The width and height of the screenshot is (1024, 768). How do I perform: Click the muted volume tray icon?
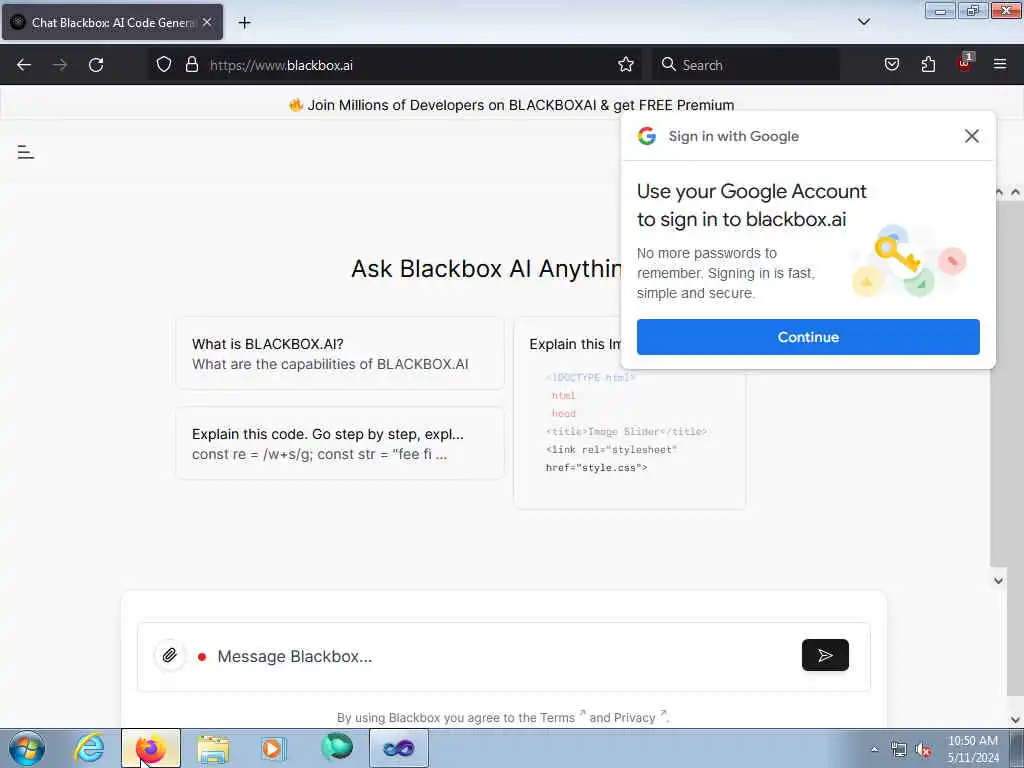coord(923,750)
